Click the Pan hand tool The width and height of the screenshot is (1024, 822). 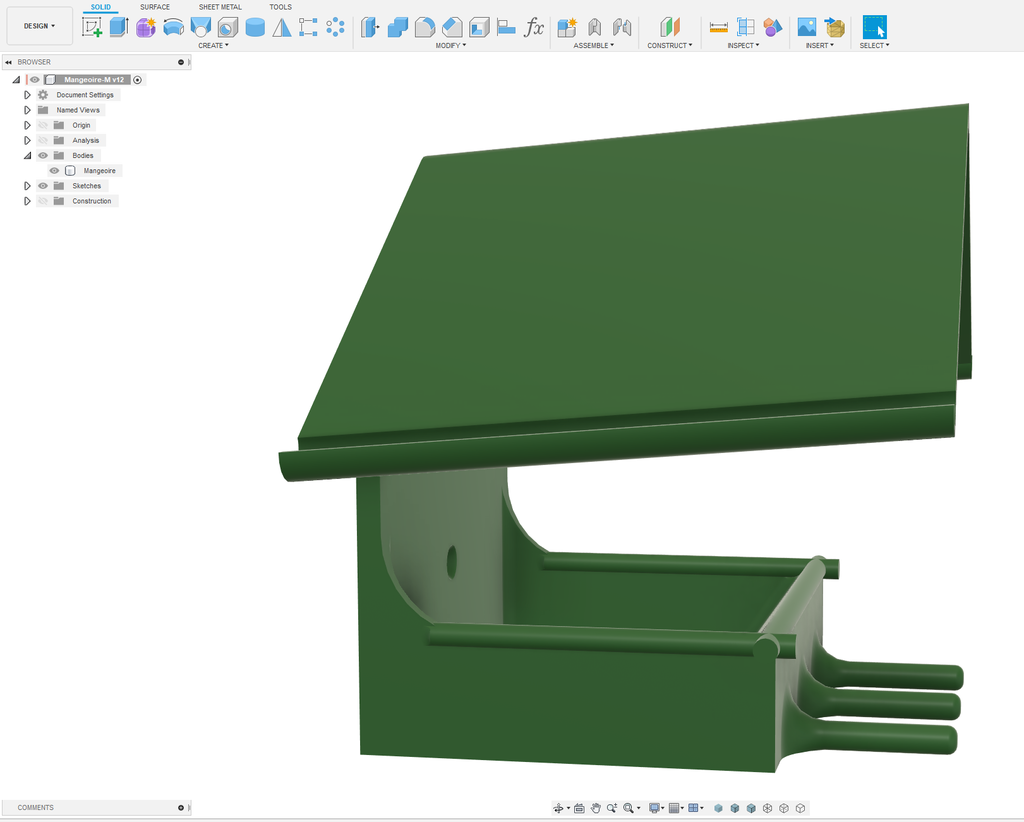tap(595, 808)
